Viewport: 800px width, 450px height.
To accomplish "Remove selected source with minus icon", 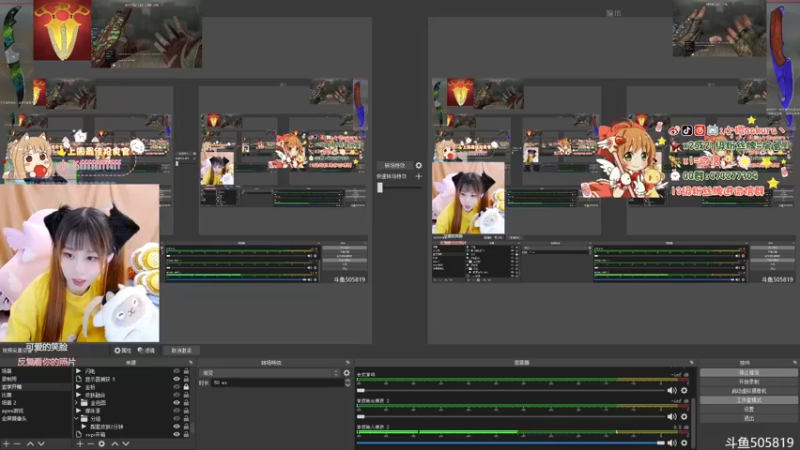I will click(90, 444).
